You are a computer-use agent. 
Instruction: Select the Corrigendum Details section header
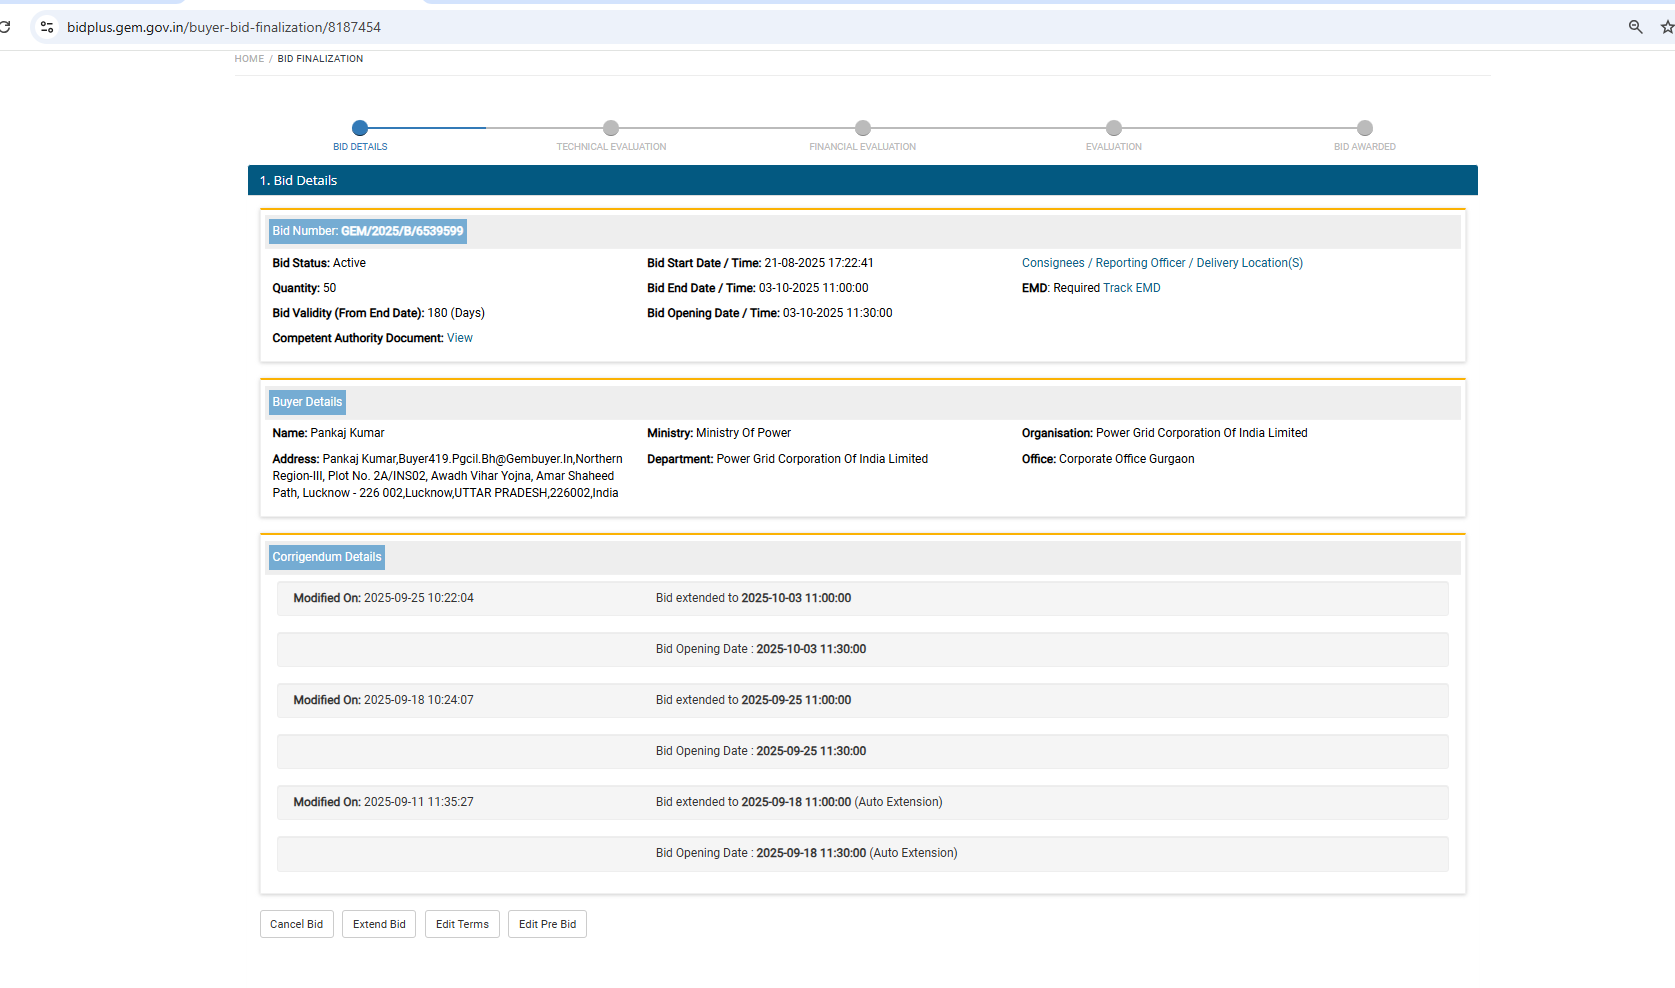click(x=327, y=557)
